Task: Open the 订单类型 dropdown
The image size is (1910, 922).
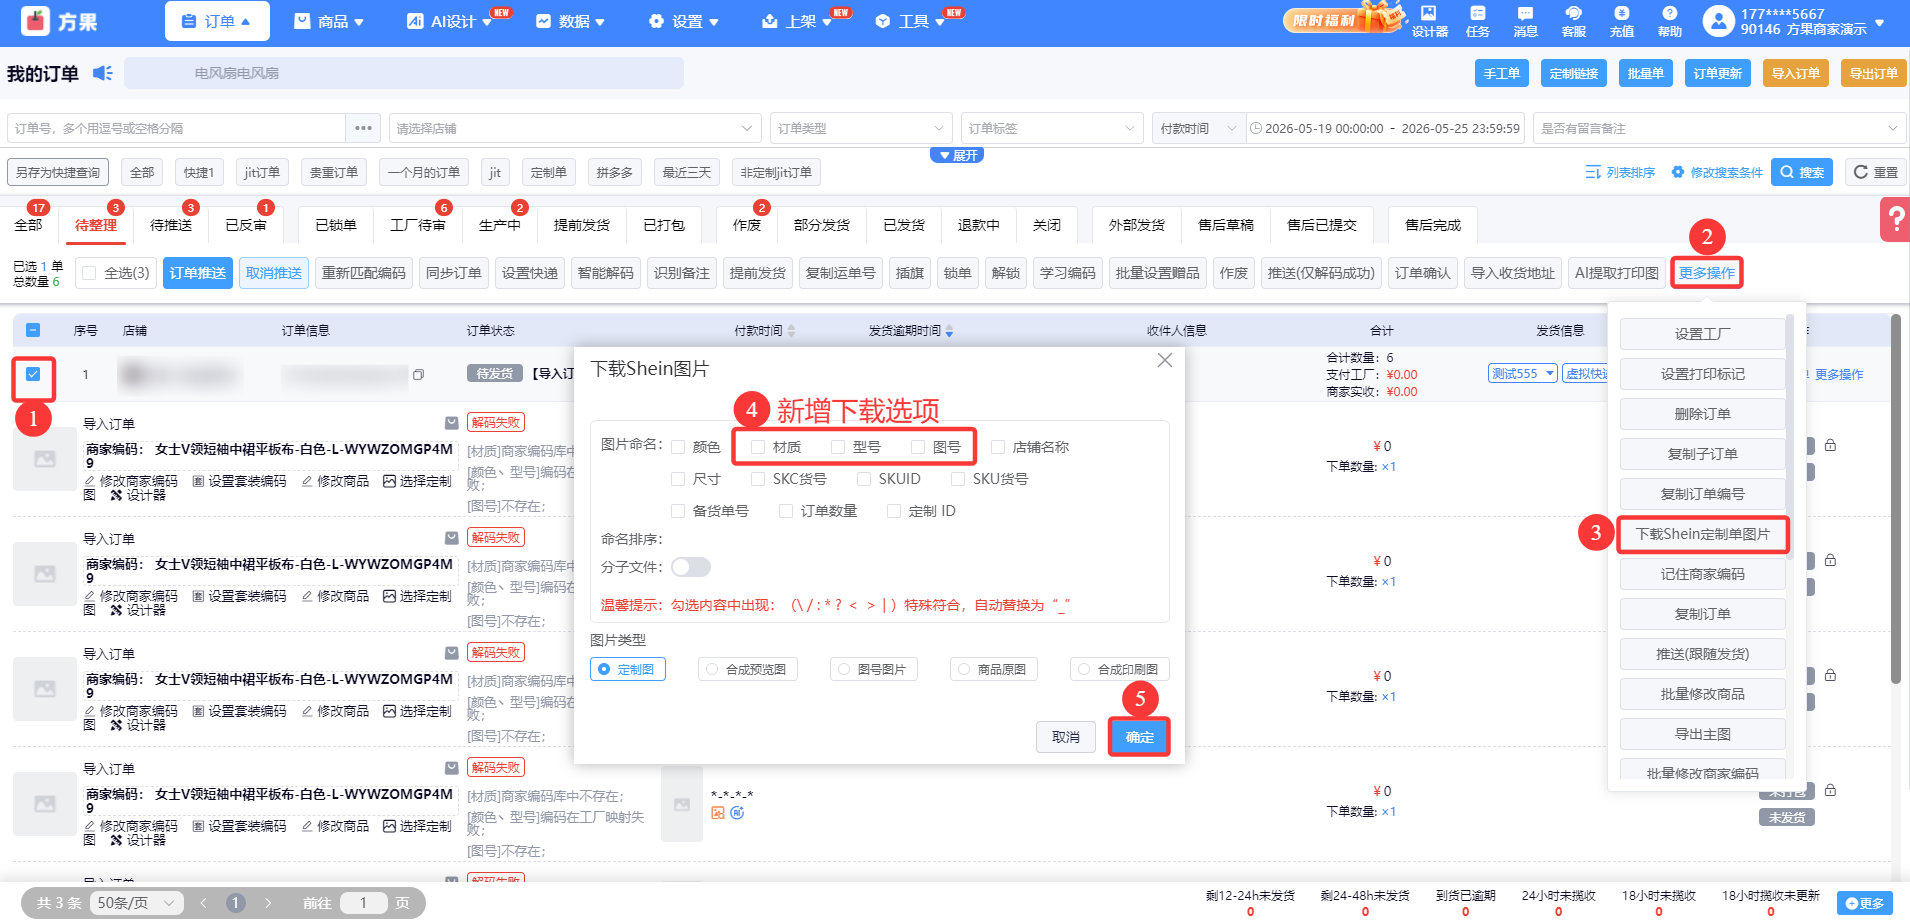Action: (x=861, y=128)
